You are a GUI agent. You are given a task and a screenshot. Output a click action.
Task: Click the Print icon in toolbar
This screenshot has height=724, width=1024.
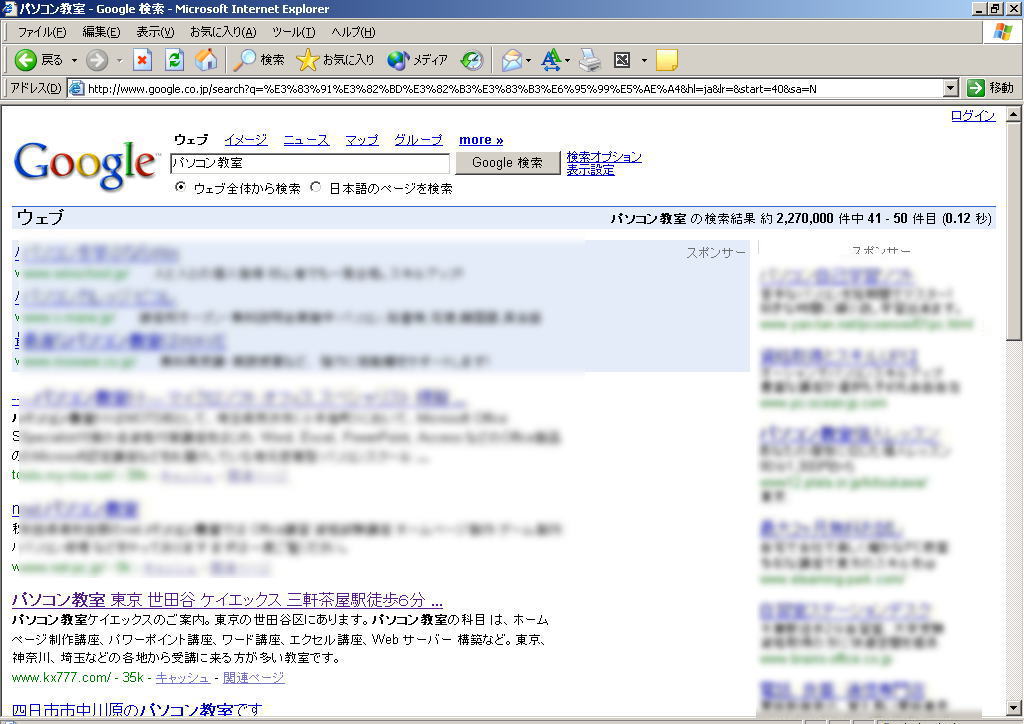pos(590,60)
